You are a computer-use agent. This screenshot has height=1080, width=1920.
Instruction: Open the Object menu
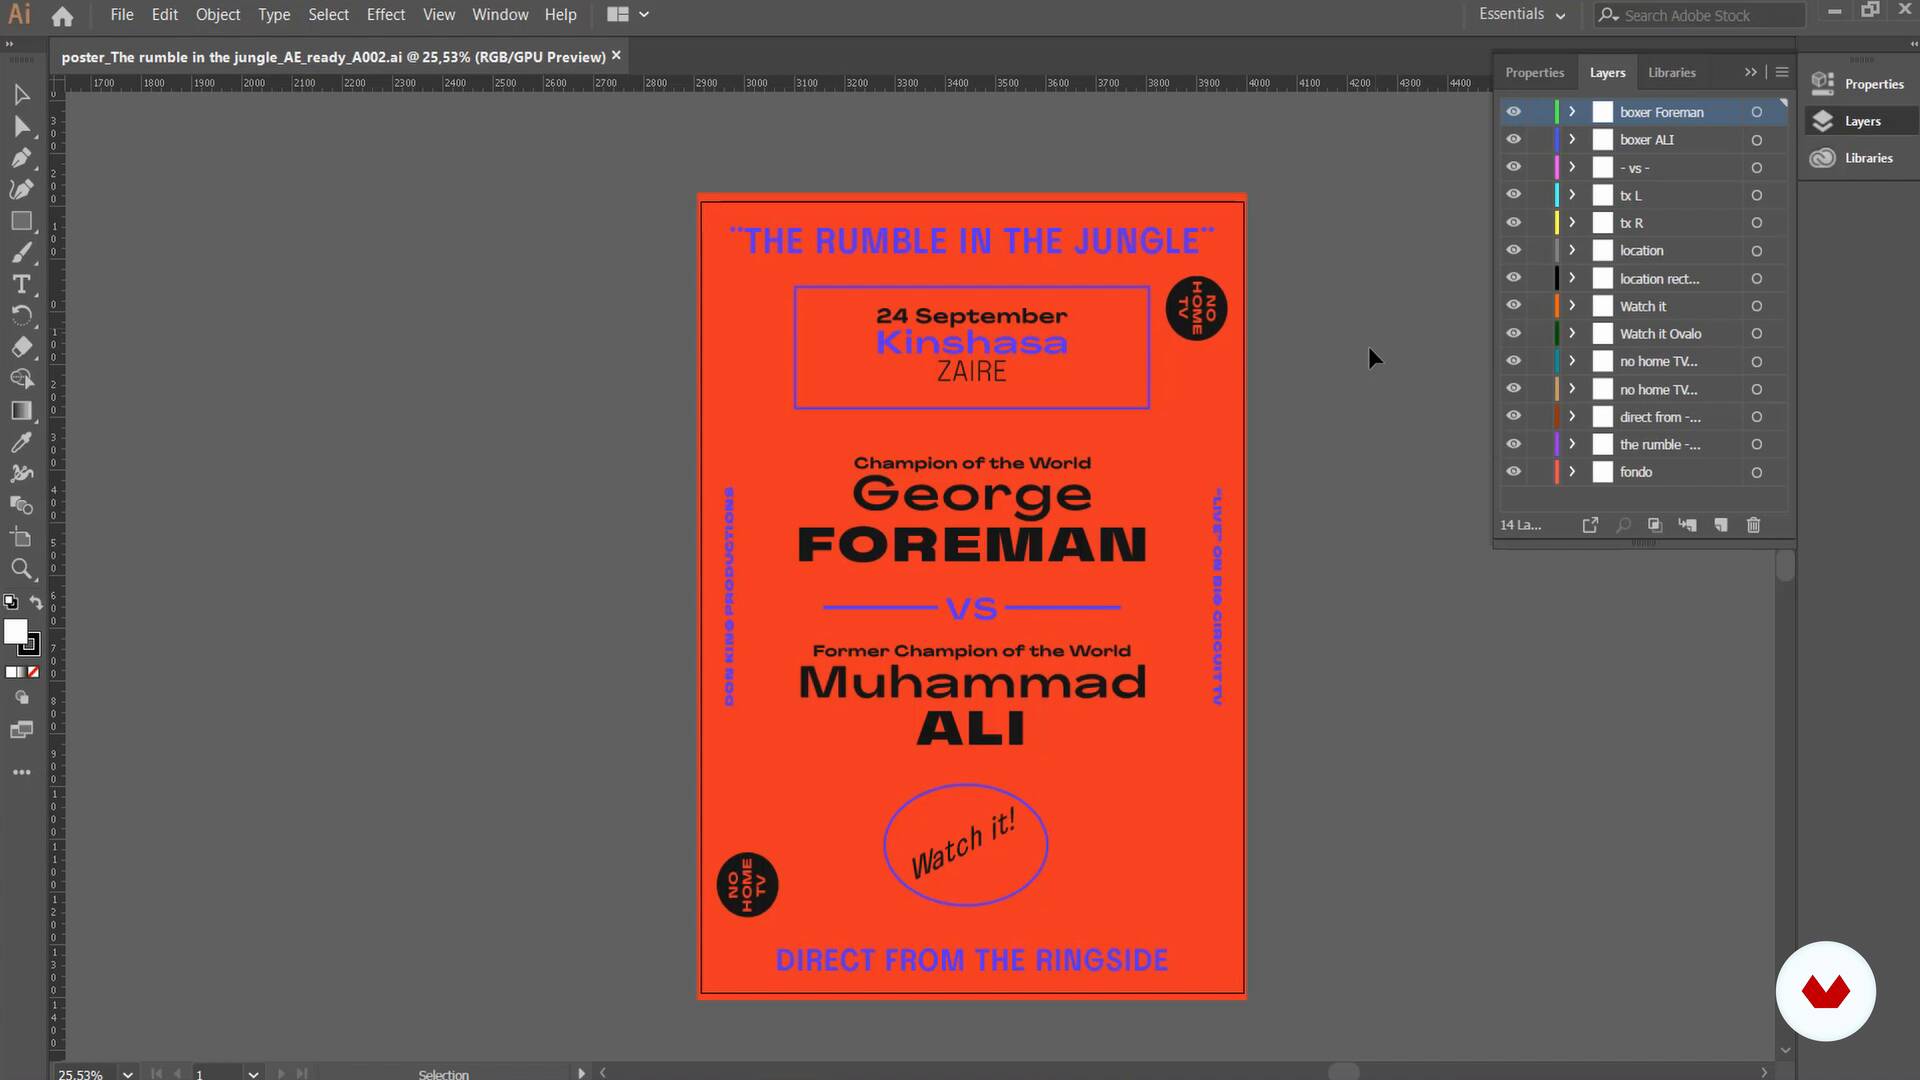click(x=218, y=15)
